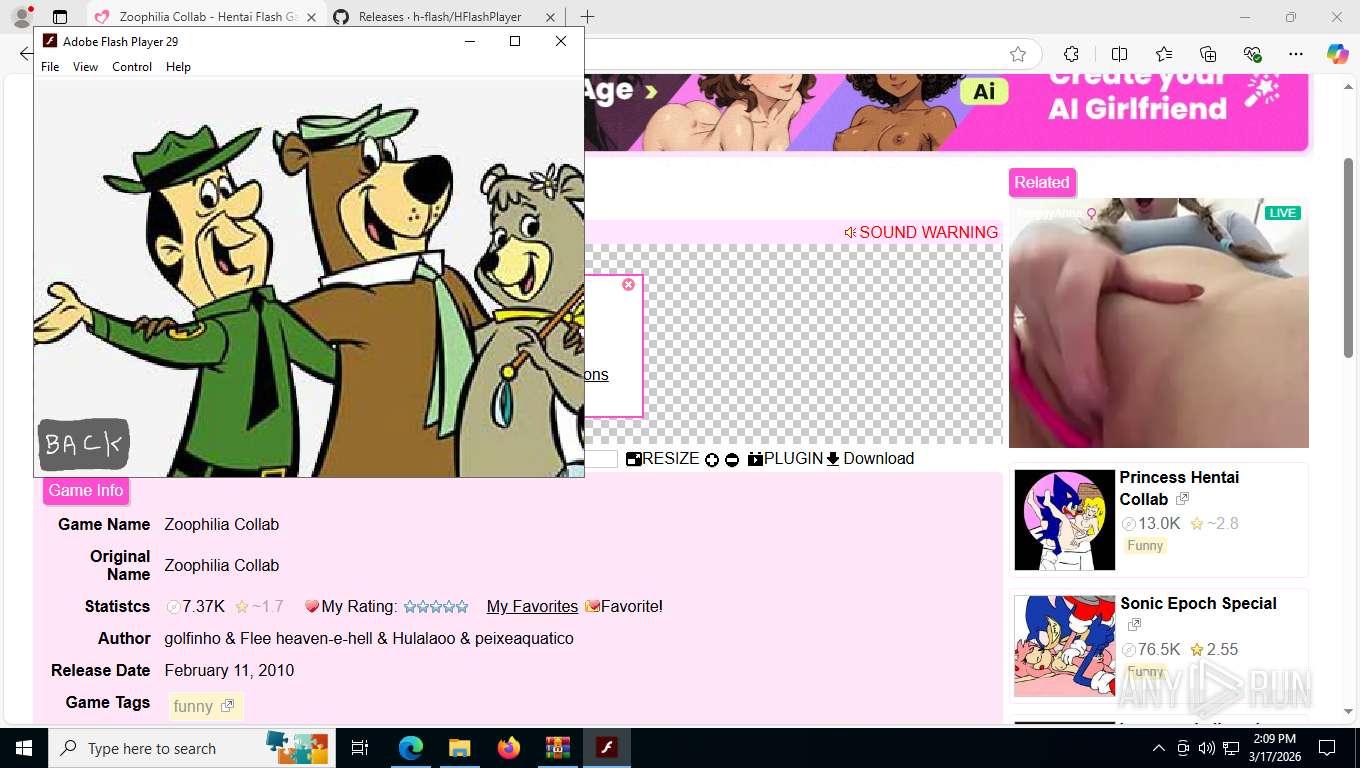The image size is (1360, 768).
Task: Click the Related section header
Action: click(1042, 182)
